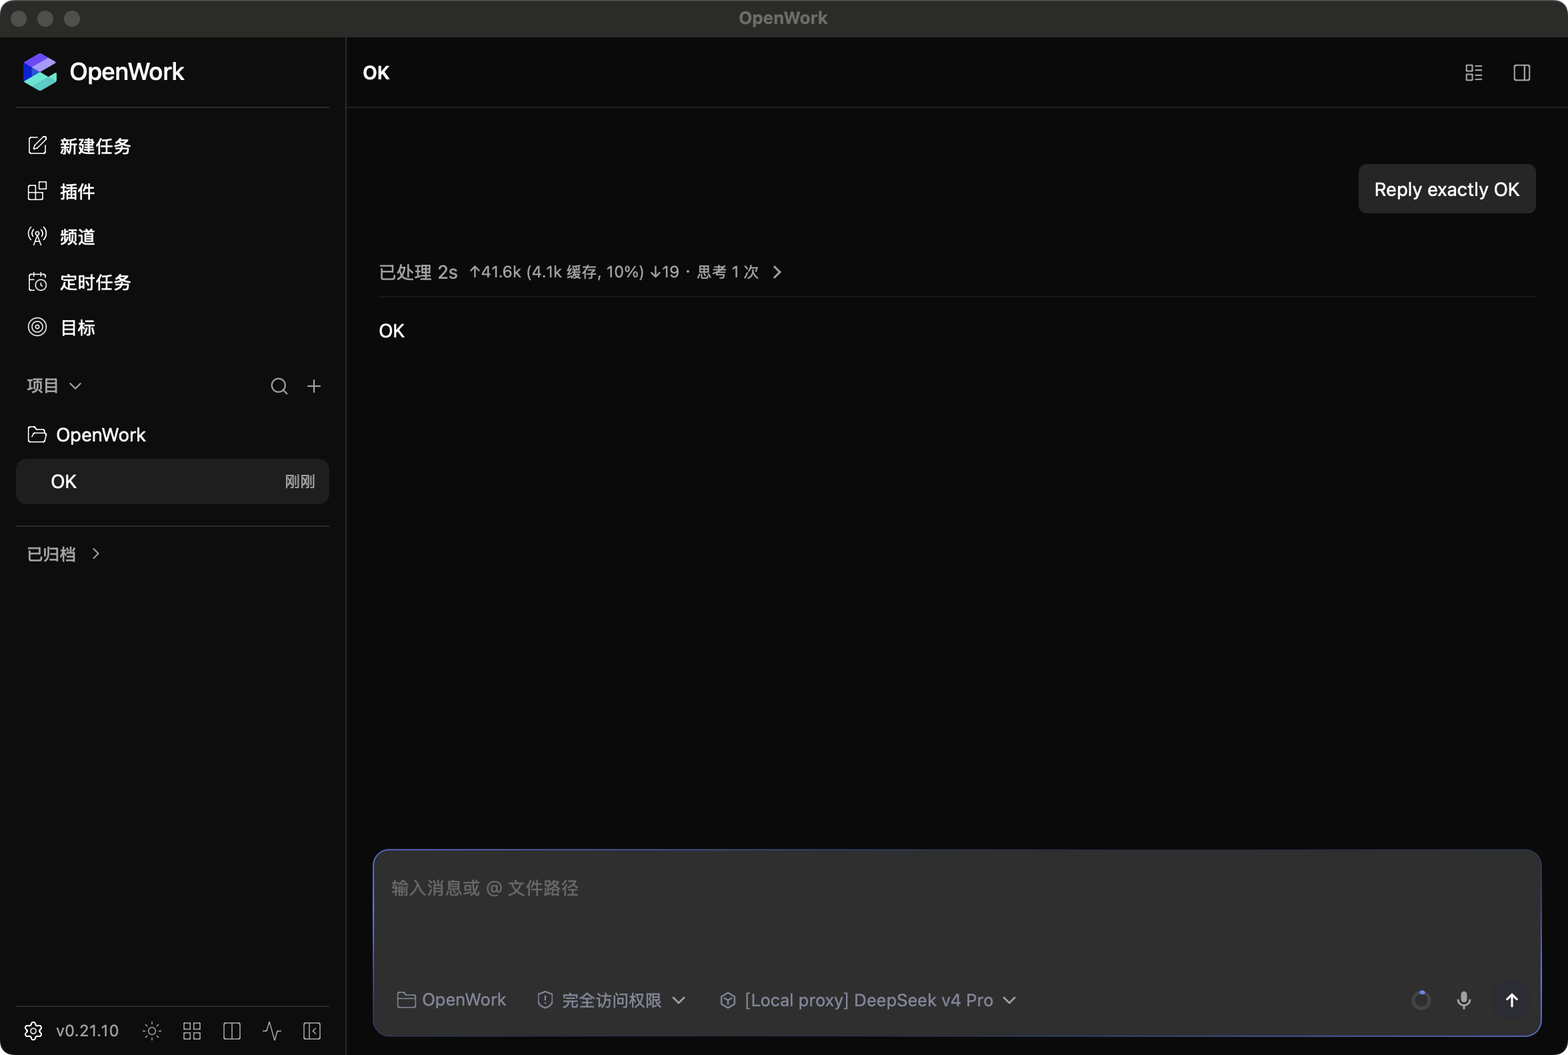The width and height of the screenshot is (1568, 1055).
Task: Click the cube icon beside the model name
Action: click(x=728, y=1000)
